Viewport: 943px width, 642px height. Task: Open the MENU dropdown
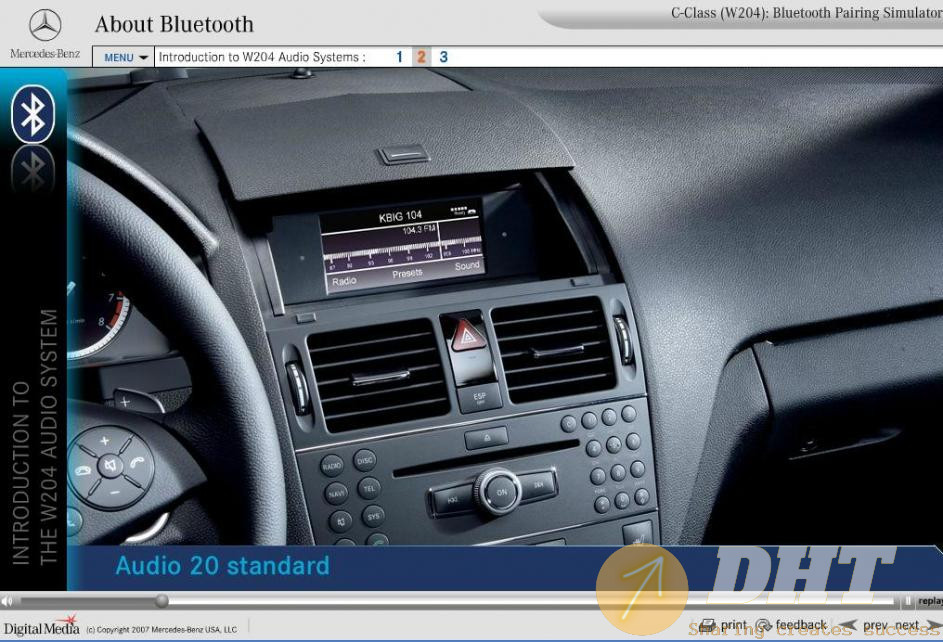click(x=124, y=57)
